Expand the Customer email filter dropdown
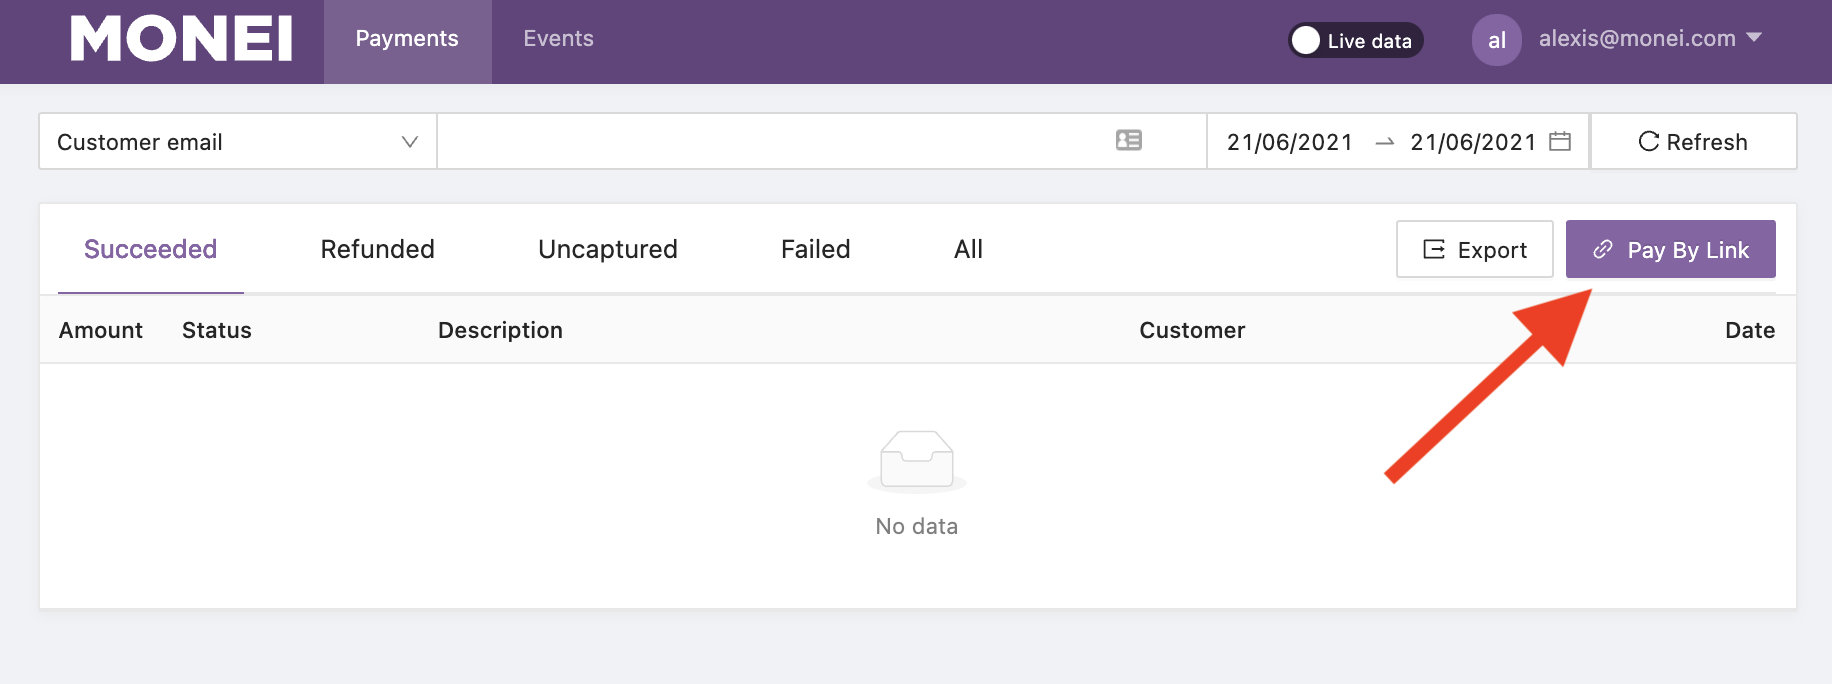The image size is (1832, 684). tap(238, 141)
